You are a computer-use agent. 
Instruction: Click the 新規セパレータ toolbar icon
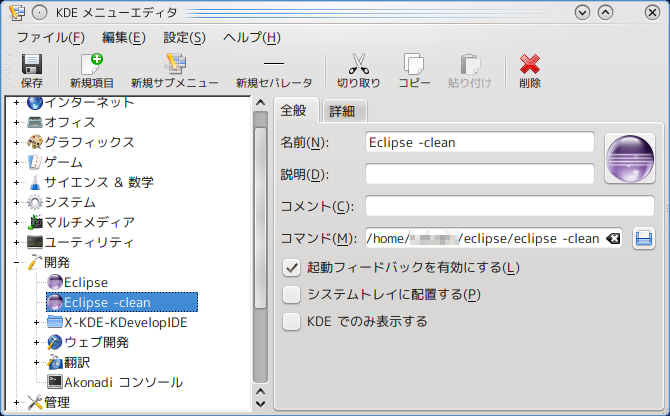pyautogui.click(x=274, y=64)
